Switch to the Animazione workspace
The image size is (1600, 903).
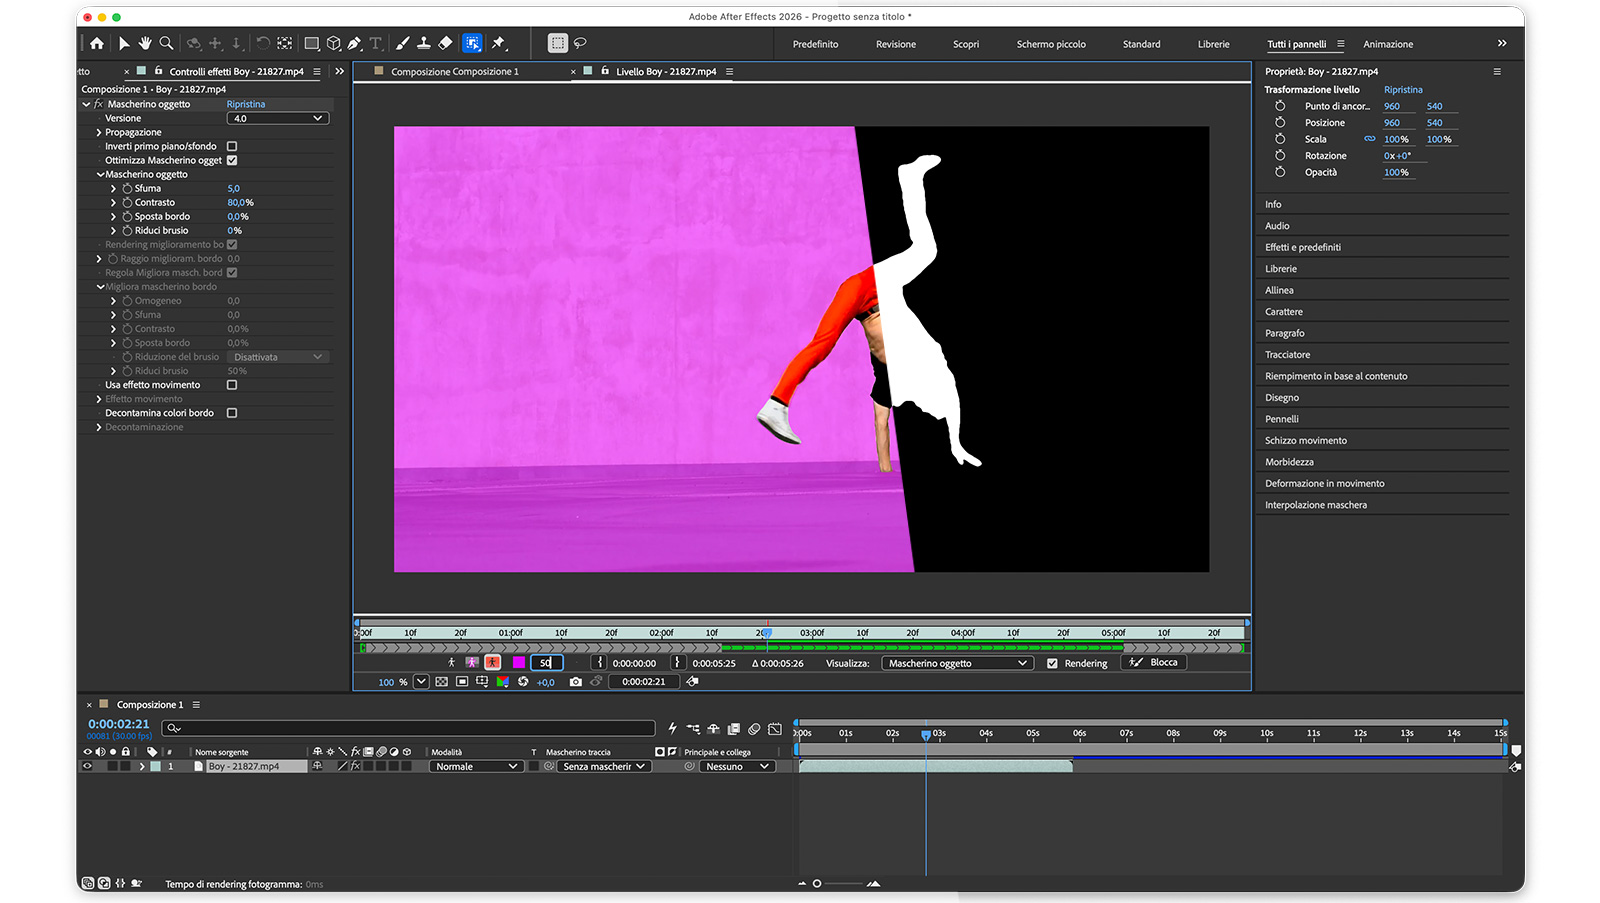click(1388, 44)
